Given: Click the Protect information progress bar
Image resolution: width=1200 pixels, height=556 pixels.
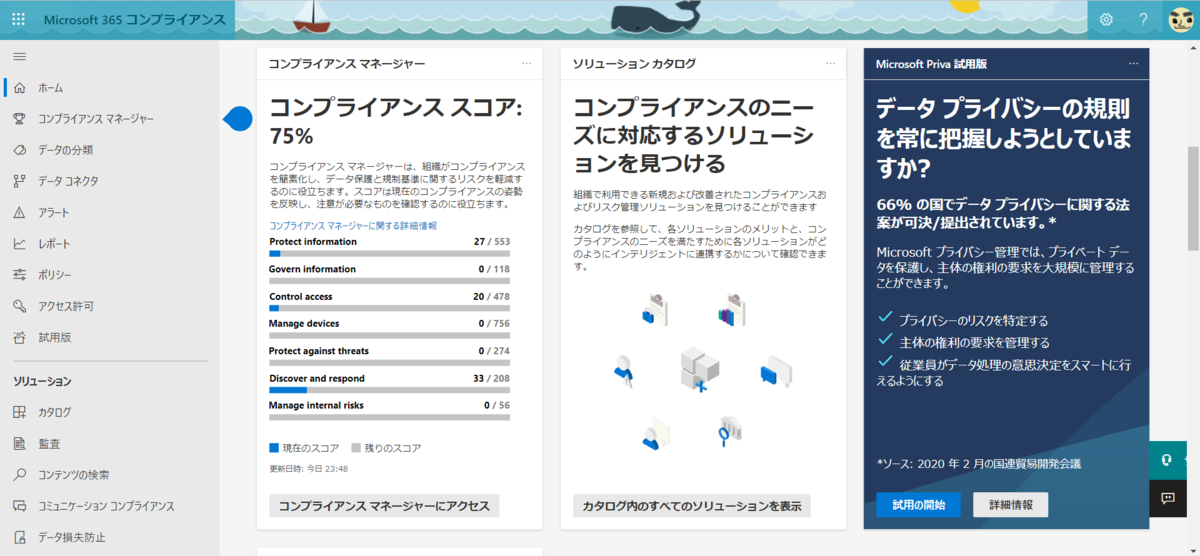Looking at the screenshot, I should click(x=389, y=254).
